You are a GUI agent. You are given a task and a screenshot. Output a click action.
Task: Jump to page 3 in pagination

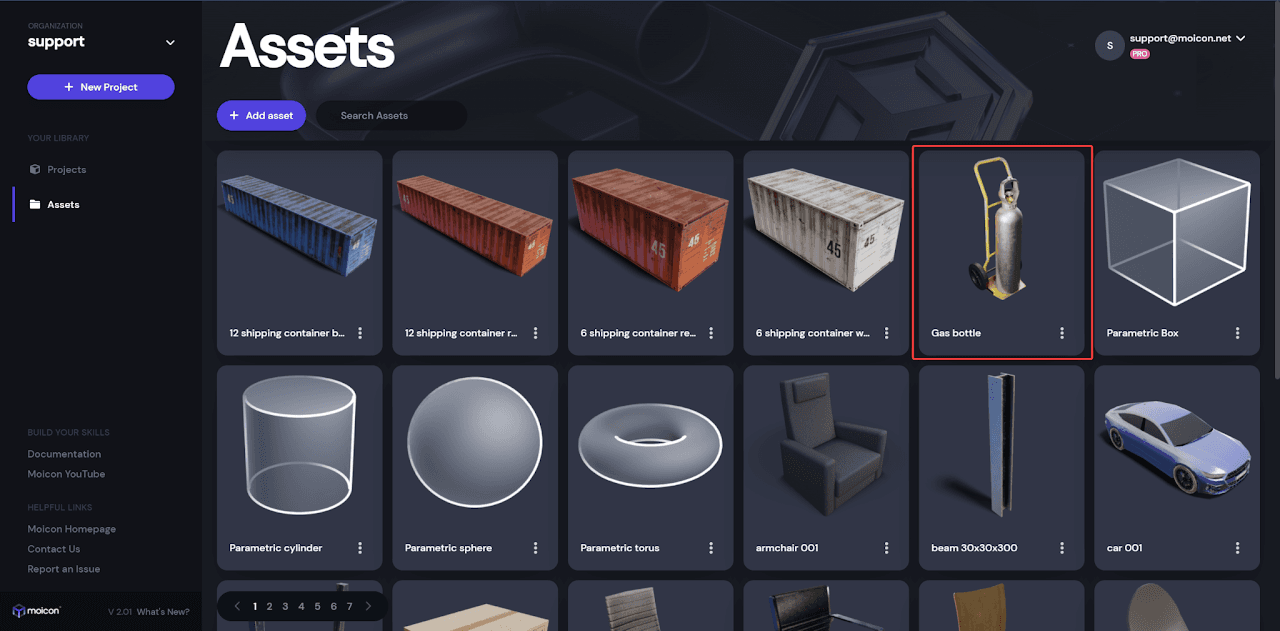[285, 606]
